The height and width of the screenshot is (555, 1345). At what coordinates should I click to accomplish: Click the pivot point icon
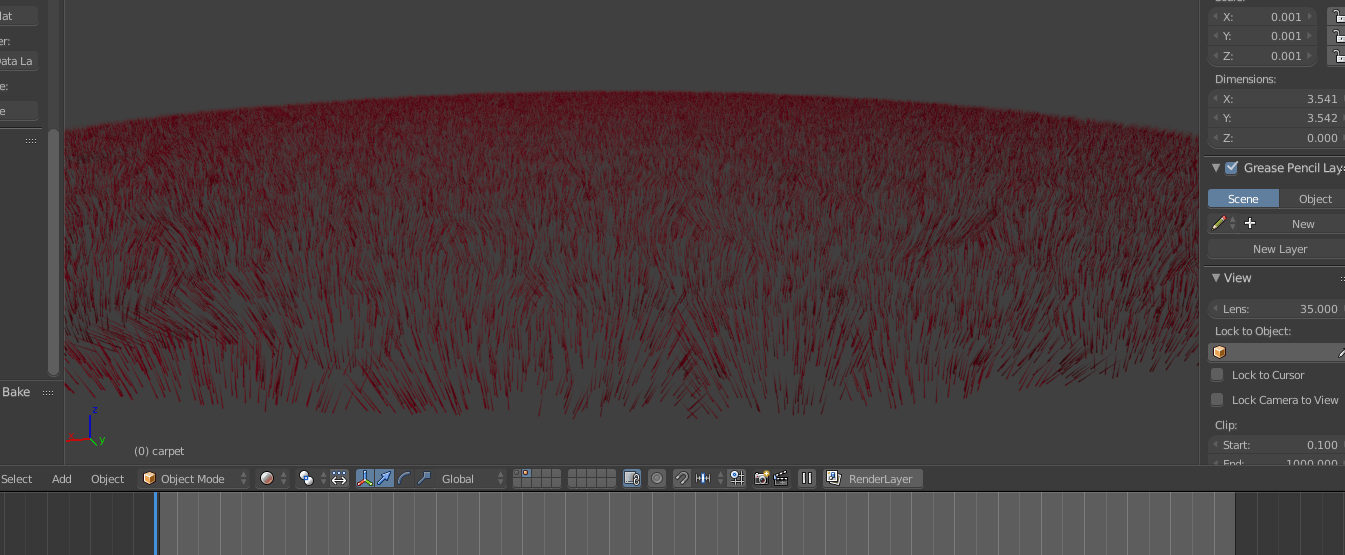point(307,479)
